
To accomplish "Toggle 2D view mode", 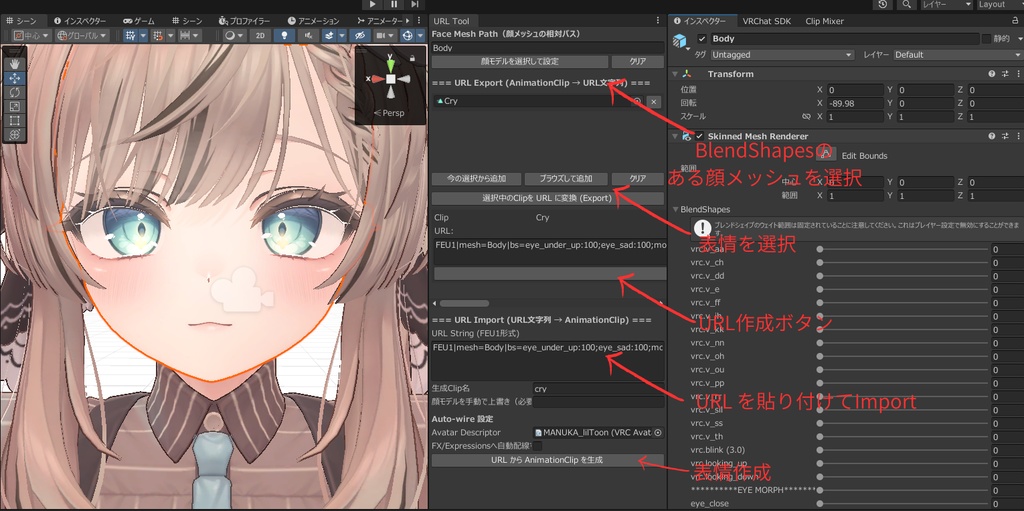I will click(261, 35).
